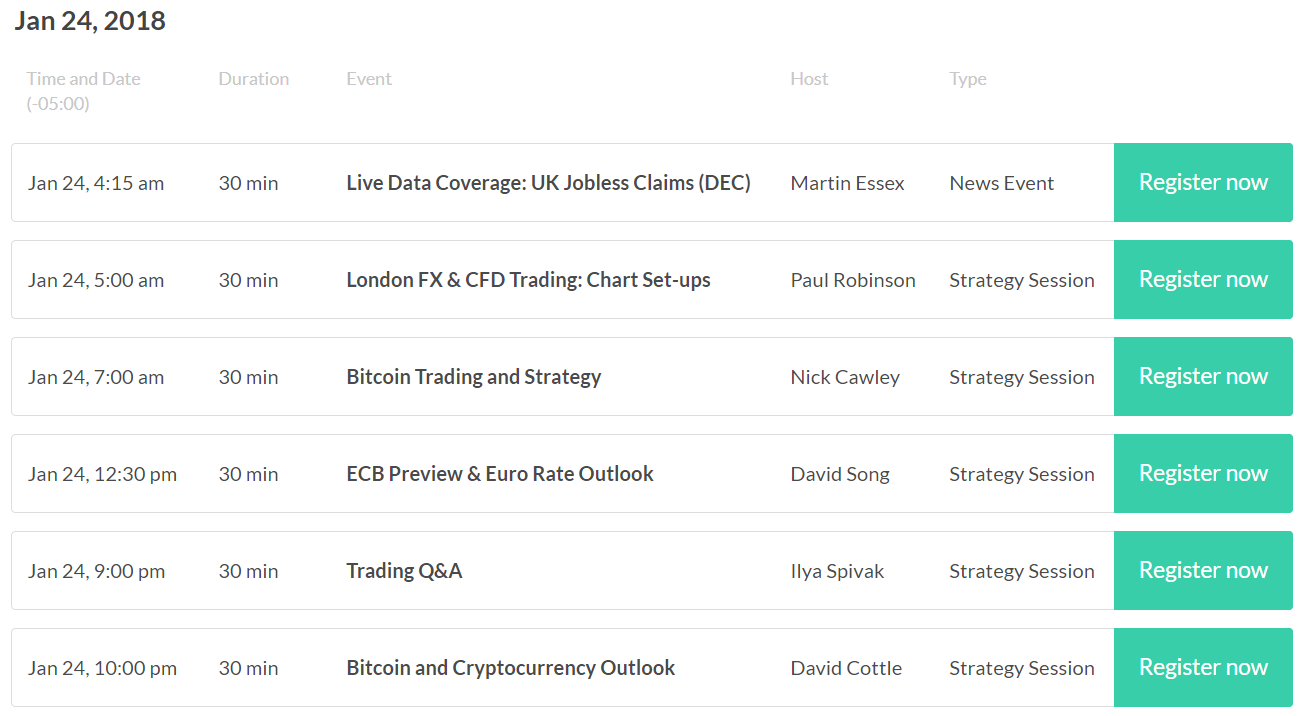Open Bitcoin Trading and Strategy event title
Screen dimensions: 1304x716
coord(474,377)
